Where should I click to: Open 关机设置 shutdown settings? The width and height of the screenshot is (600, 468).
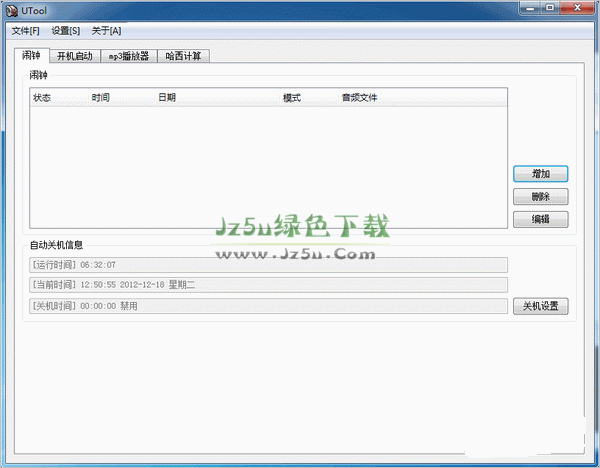click(540, 306)
